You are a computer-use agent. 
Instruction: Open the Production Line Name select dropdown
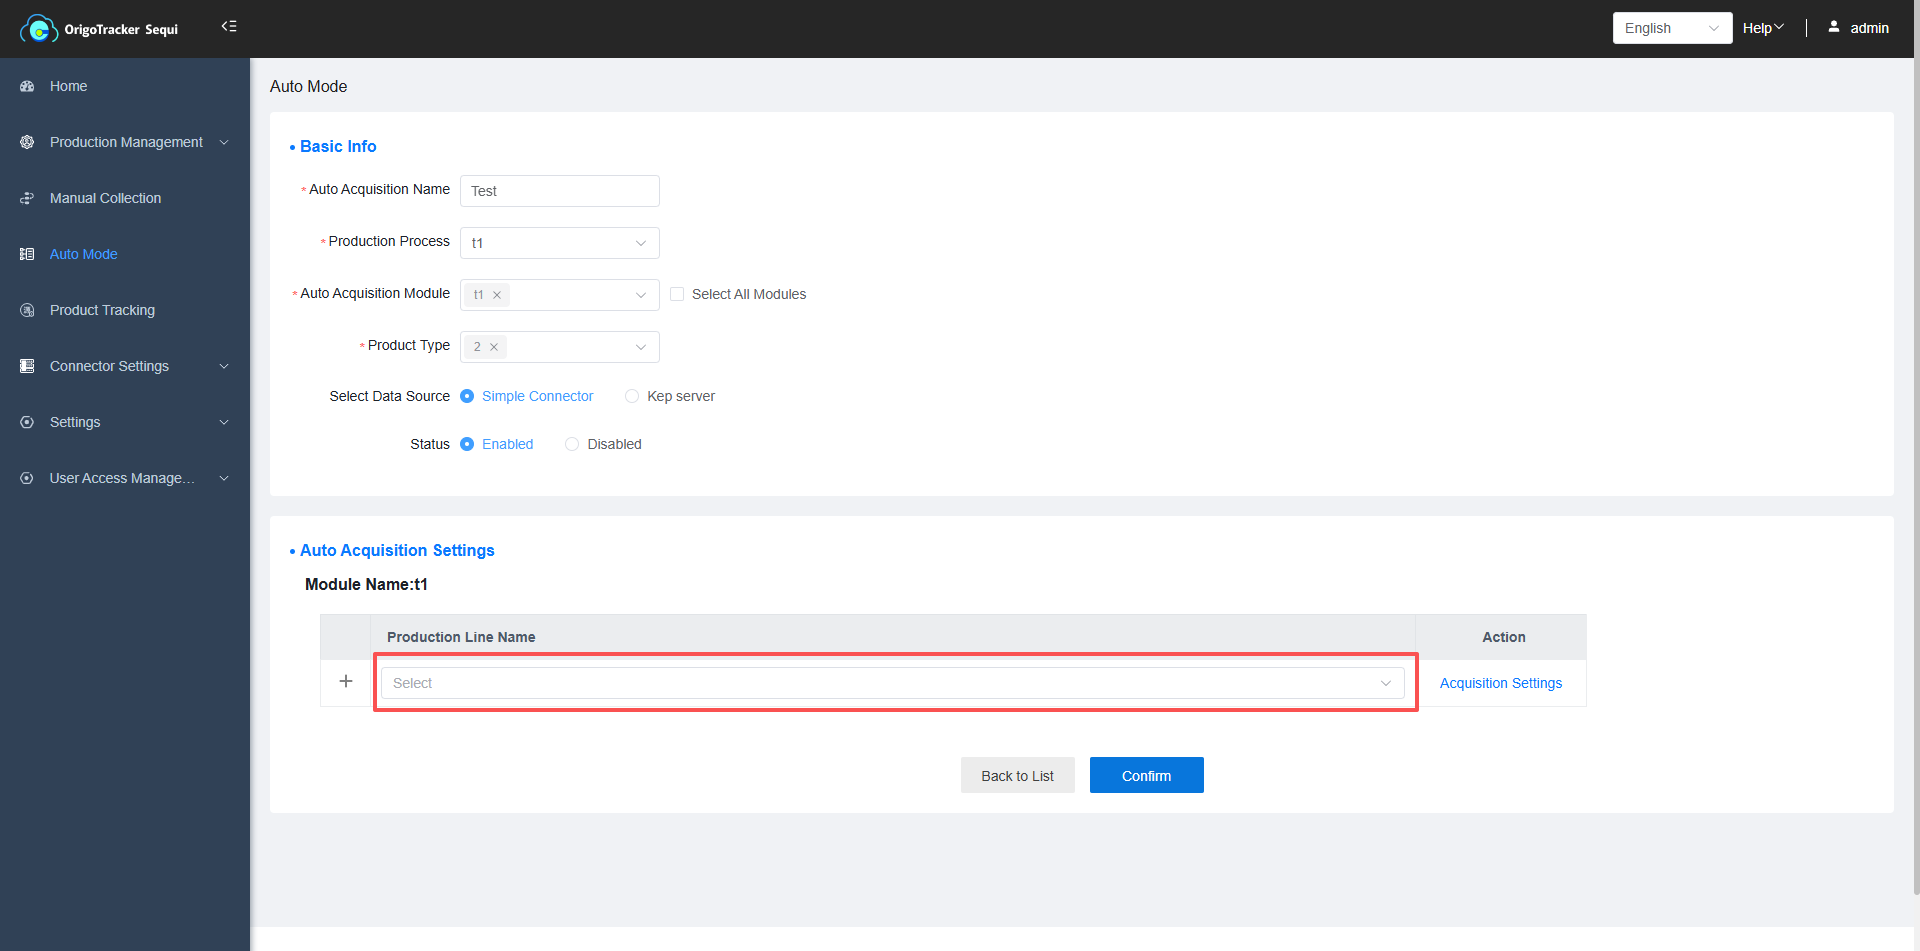click(892, 683)
